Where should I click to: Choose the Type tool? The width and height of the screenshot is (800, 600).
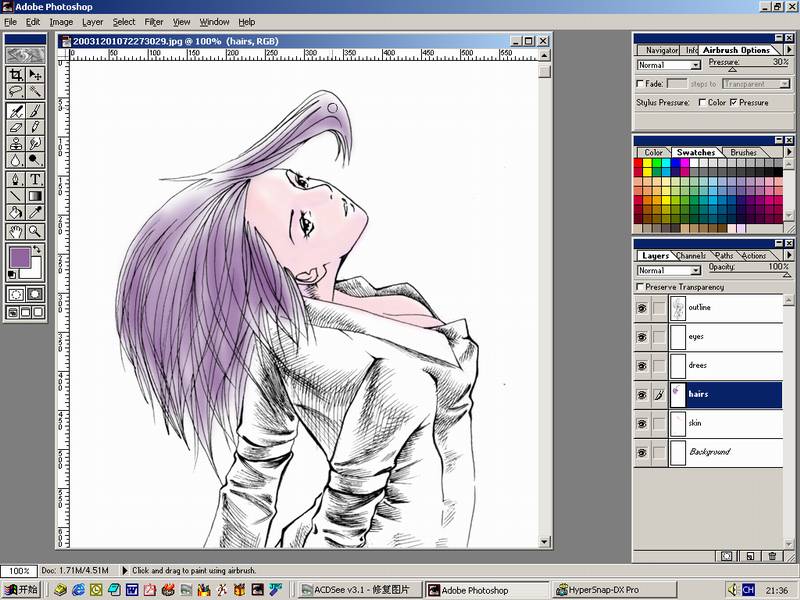tap(35, 179)
